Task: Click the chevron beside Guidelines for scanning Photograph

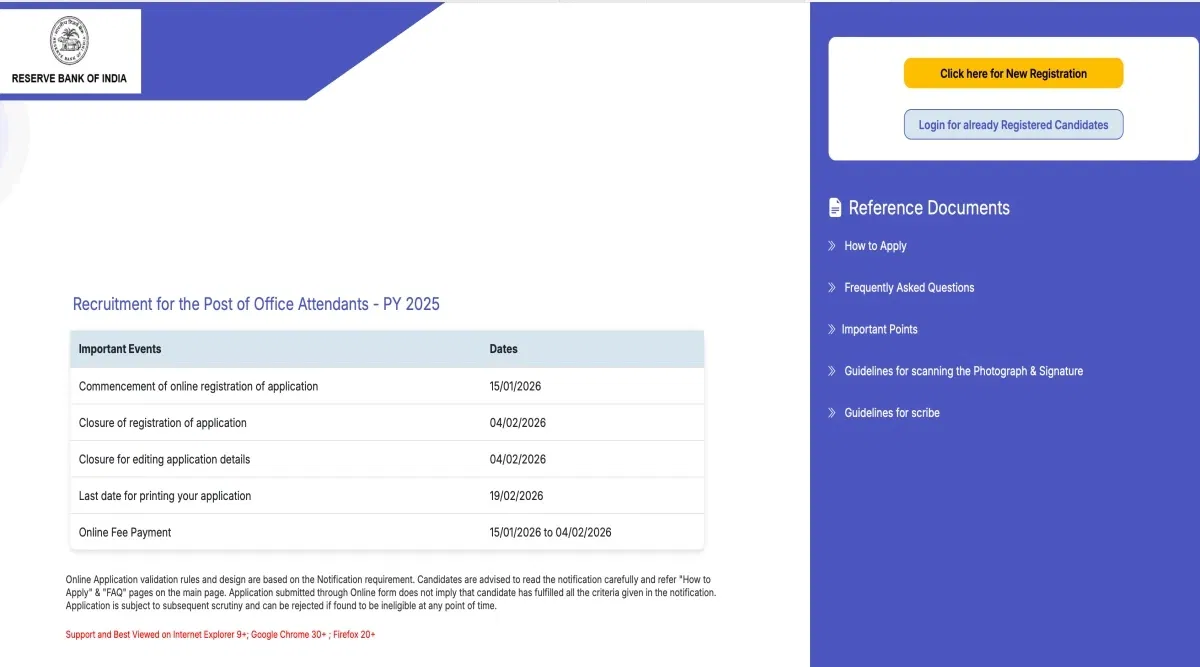Action: coord(831,370)
